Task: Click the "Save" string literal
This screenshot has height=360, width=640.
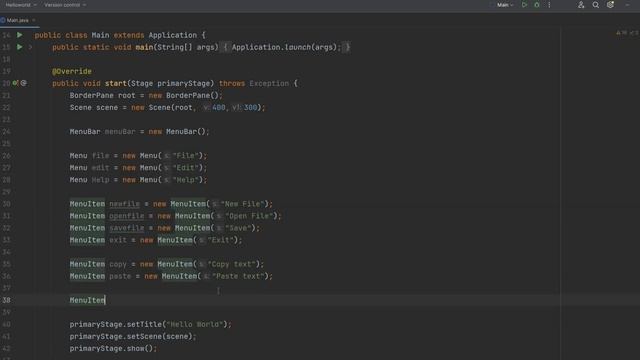Action: click(x=238, y=228)
